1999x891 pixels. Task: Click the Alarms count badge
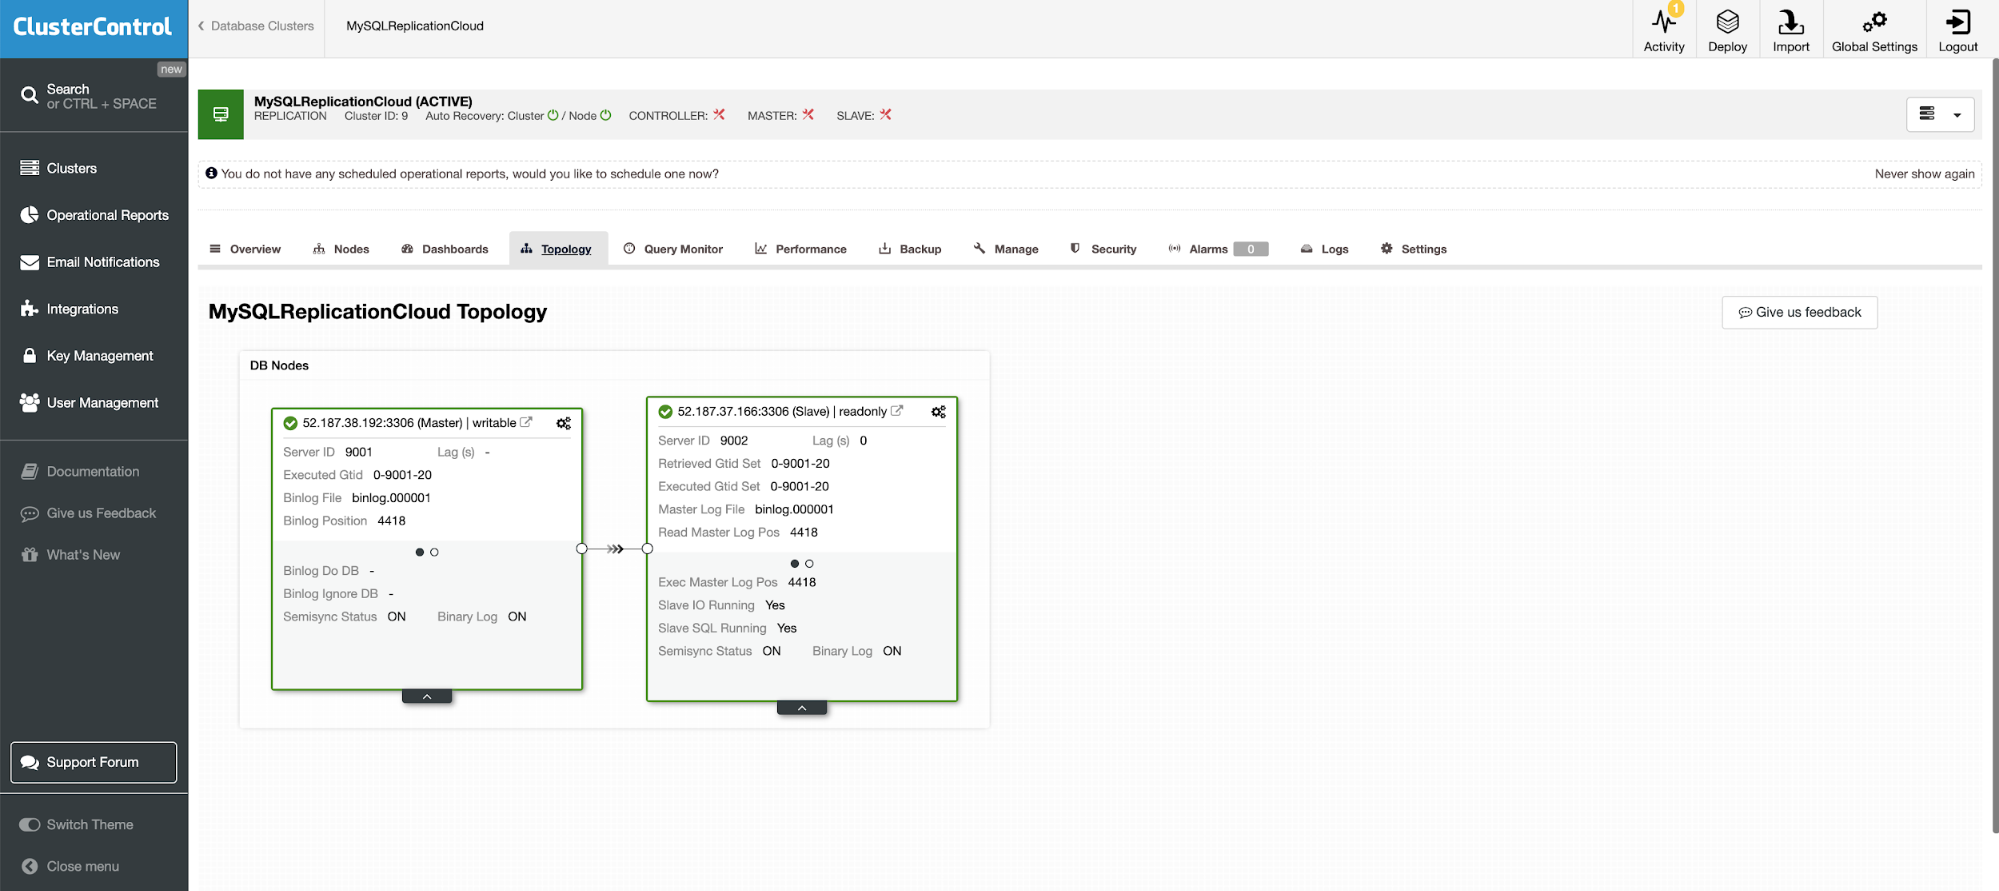click(1251, 249)
